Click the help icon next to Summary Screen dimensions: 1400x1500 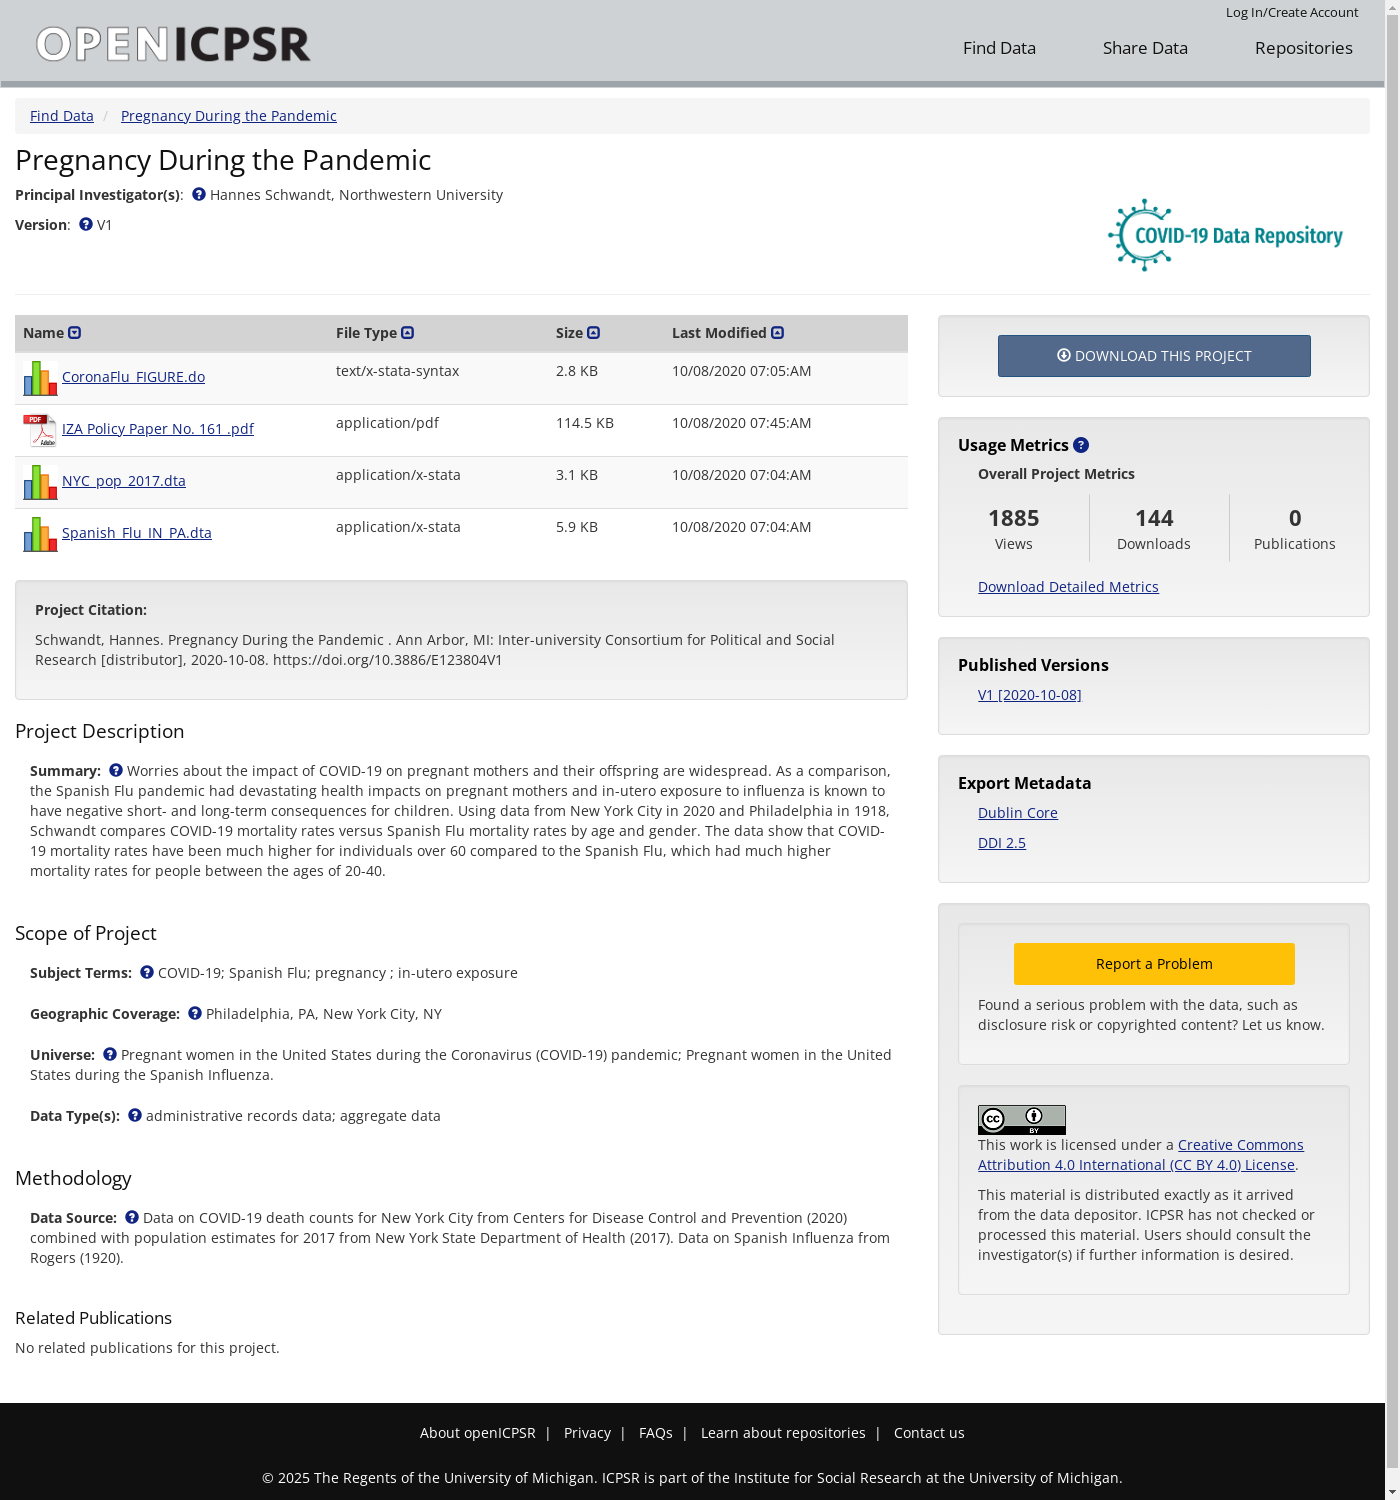click(116, 771)
